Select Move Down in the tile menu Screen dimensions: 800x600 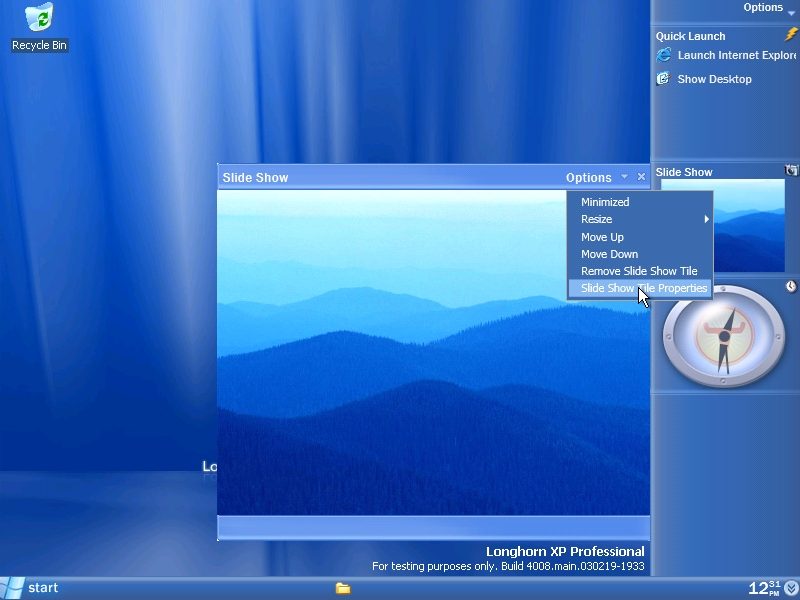[609, 254]
